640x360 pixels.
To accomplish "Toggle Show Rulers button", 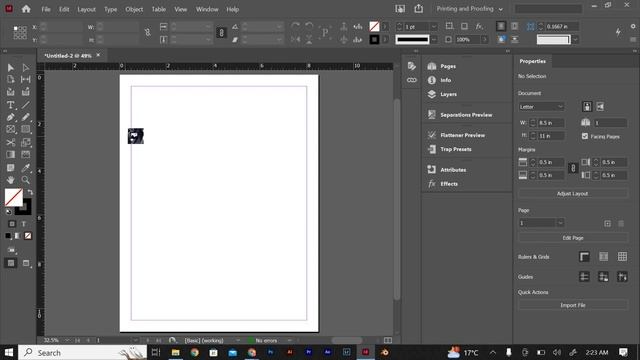I will coord(584,257).
